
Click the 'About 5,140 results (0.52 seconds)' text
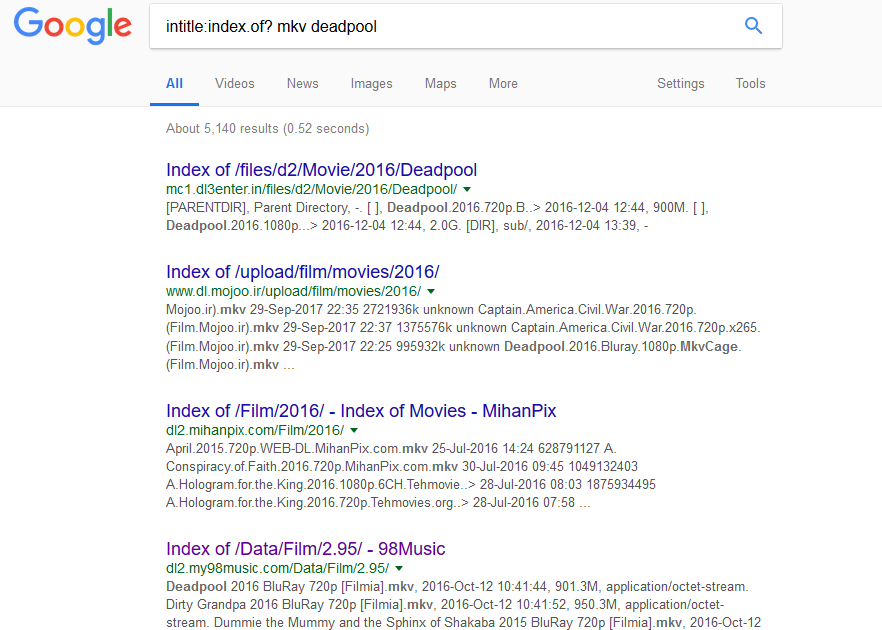[268, 129]
